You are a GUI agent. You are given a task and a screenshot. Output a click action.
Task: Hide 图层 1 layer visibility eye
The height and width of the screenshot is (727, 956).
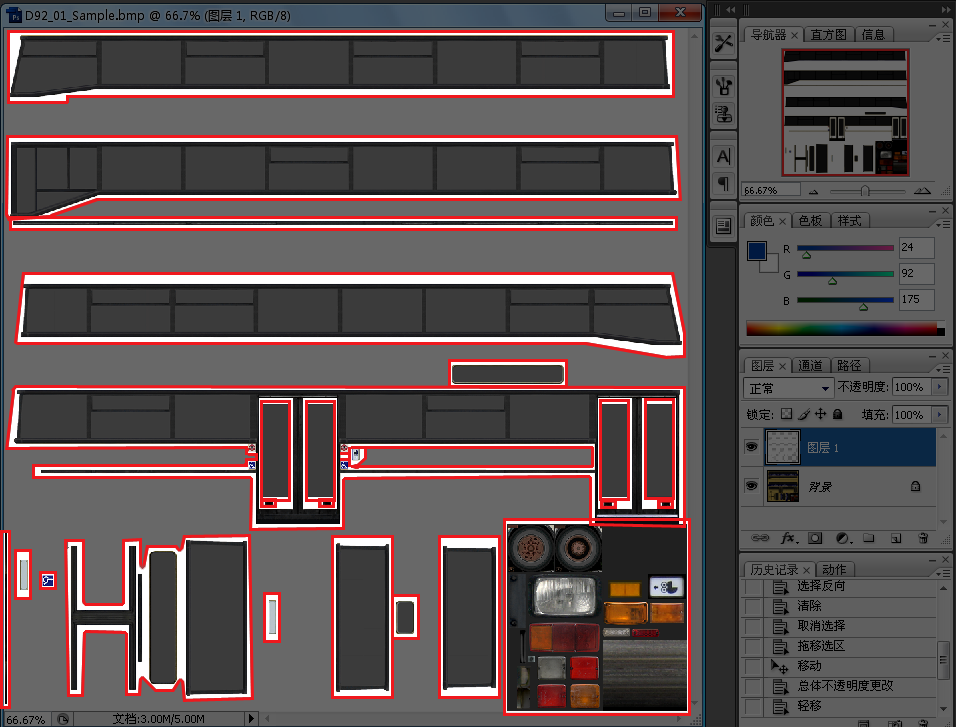[751, 447]
